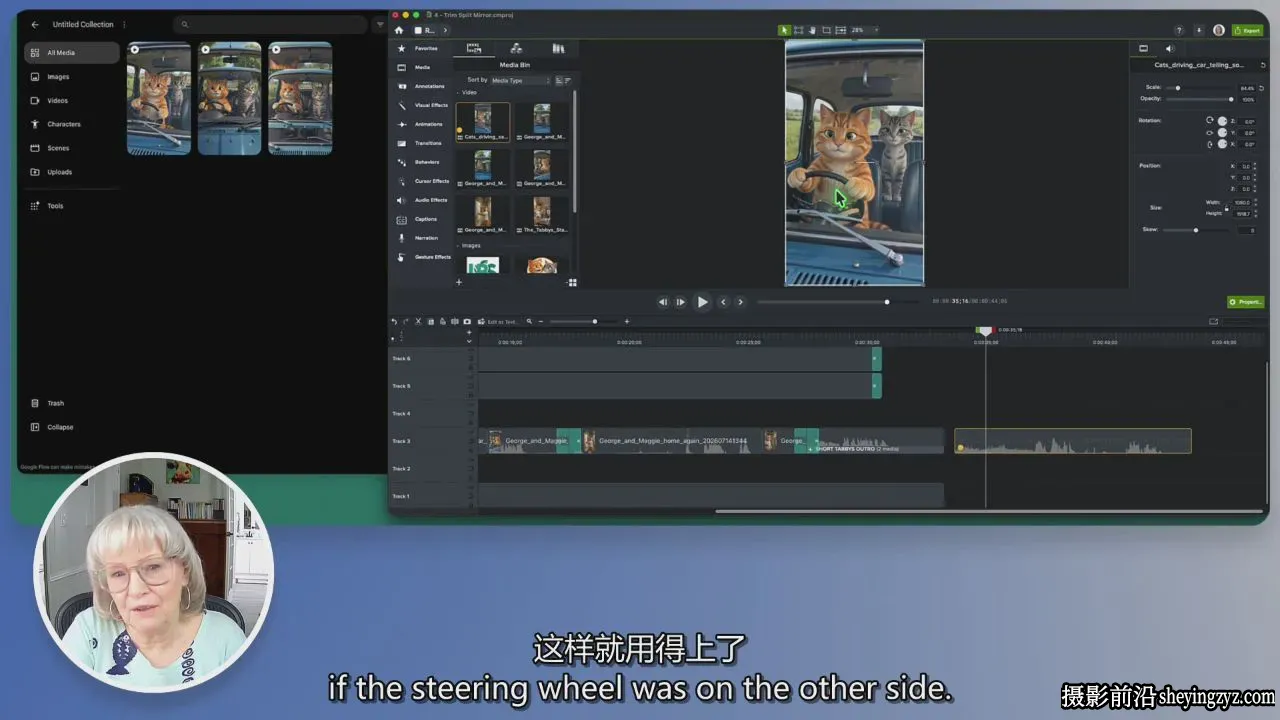Choose the crop tool in the canvas toolbar
Screen dimensions: 1280x720
826,30
